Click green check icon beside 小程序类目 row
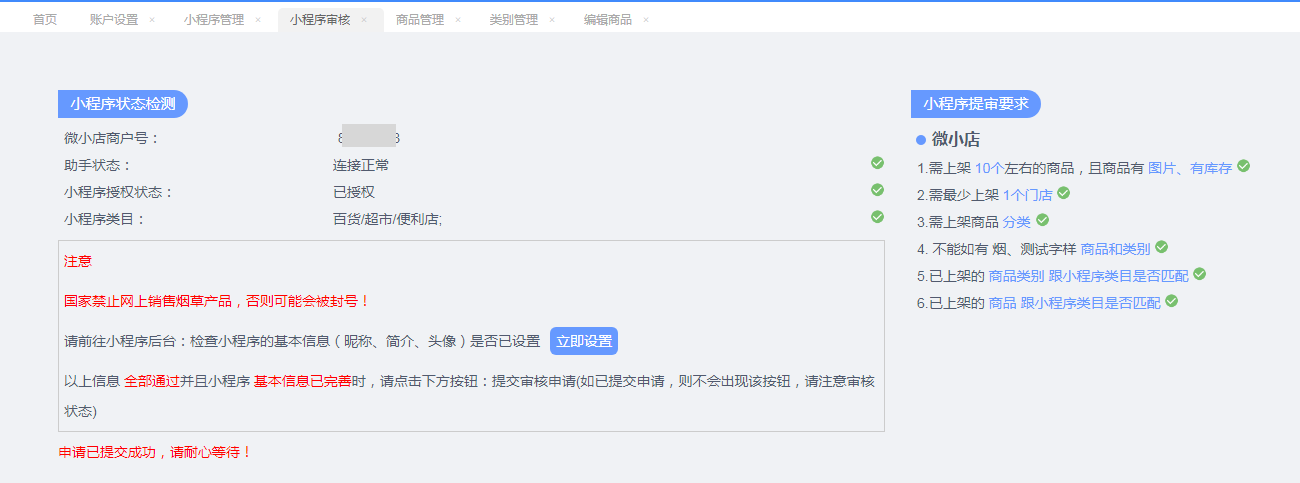The height and width of the screenshot is (483, 1300). [877, 217]
